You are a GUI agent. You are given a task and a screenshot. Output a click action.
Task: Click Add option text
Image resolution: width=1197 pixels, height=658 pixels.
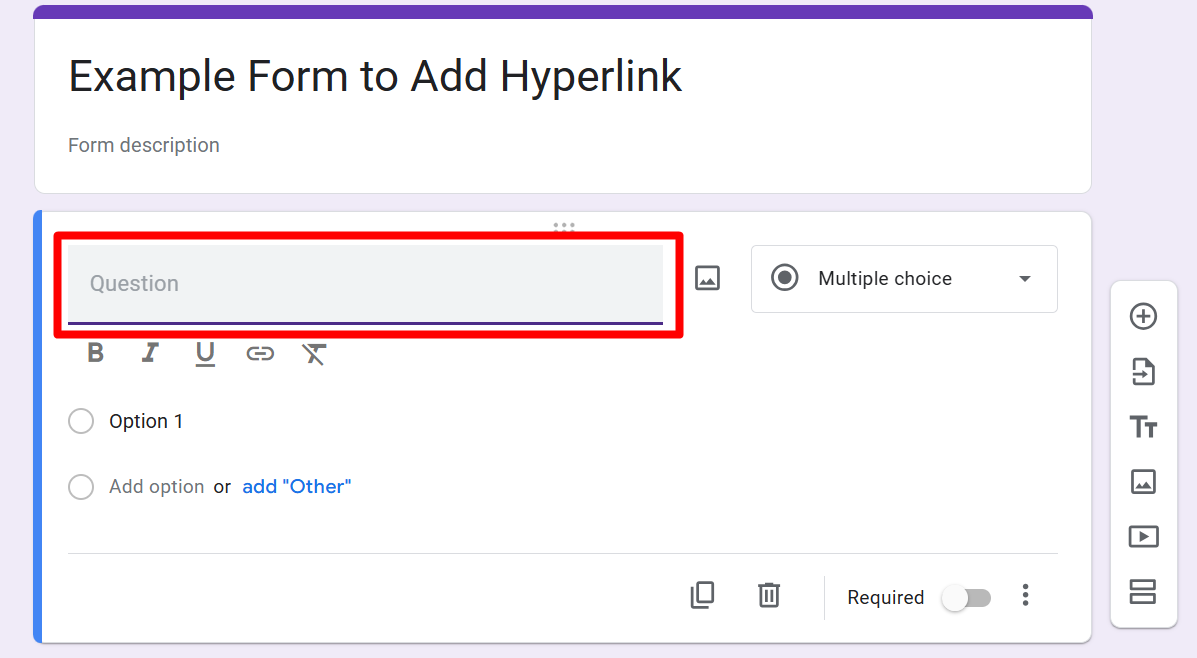[156, 487]
